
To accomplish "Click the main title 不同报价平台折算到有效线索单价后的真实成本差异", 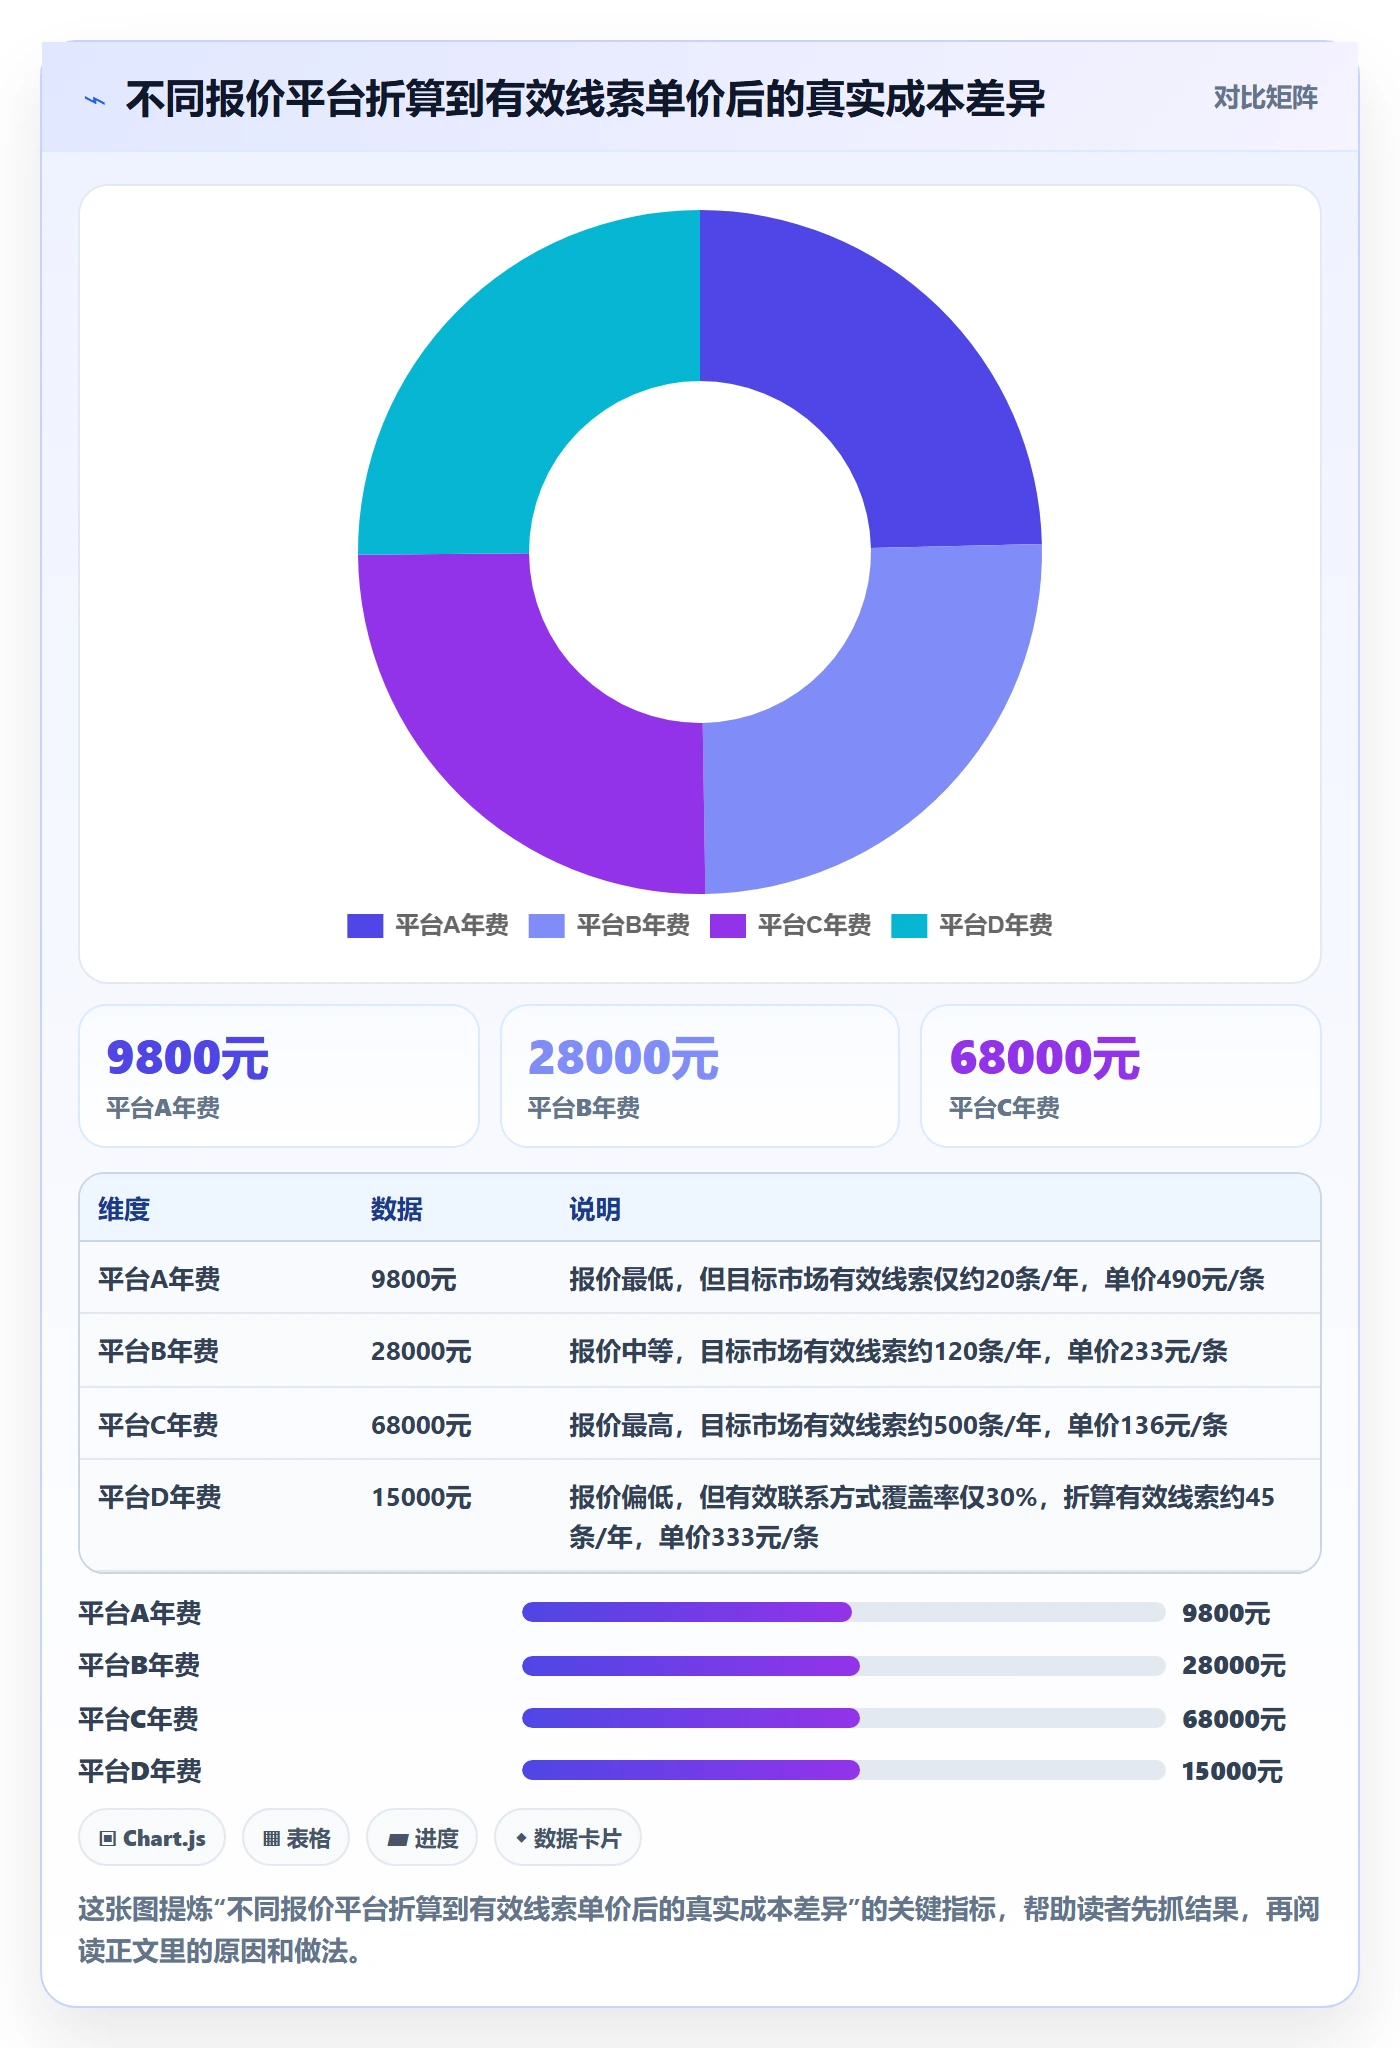I will pos(585,99).
